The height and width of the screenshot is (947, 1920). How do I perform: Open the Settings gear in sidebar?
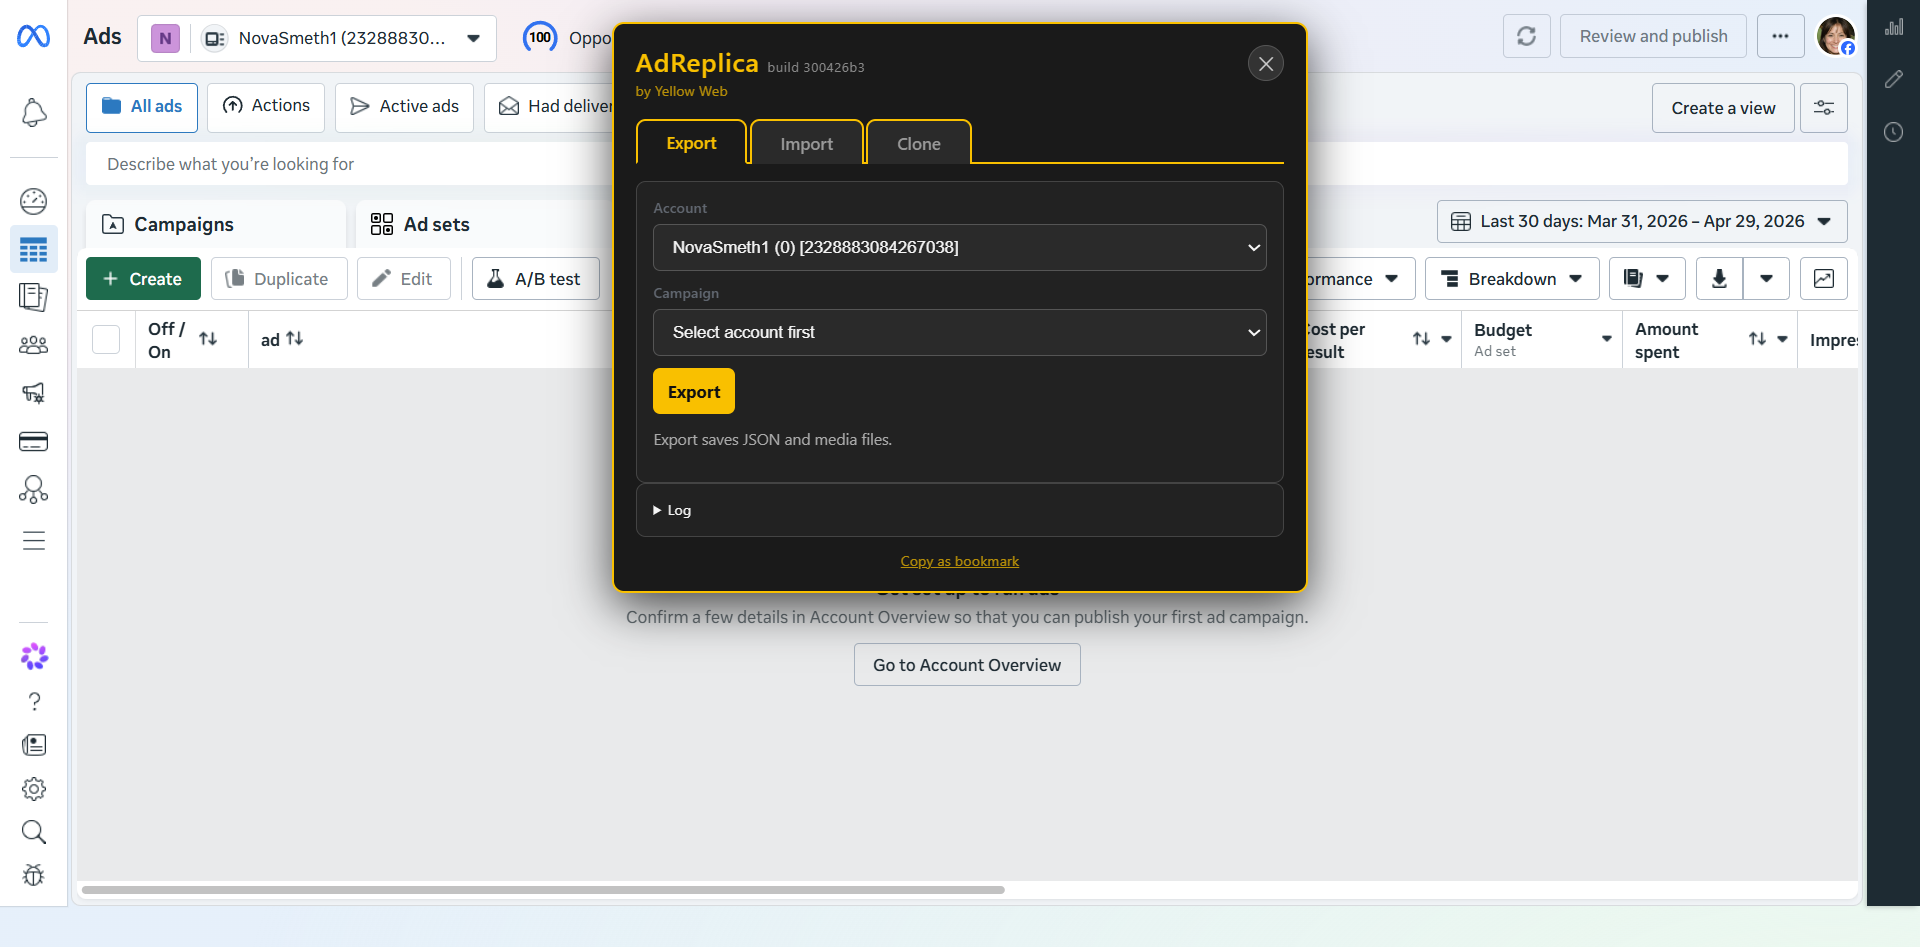click(34, 789)
